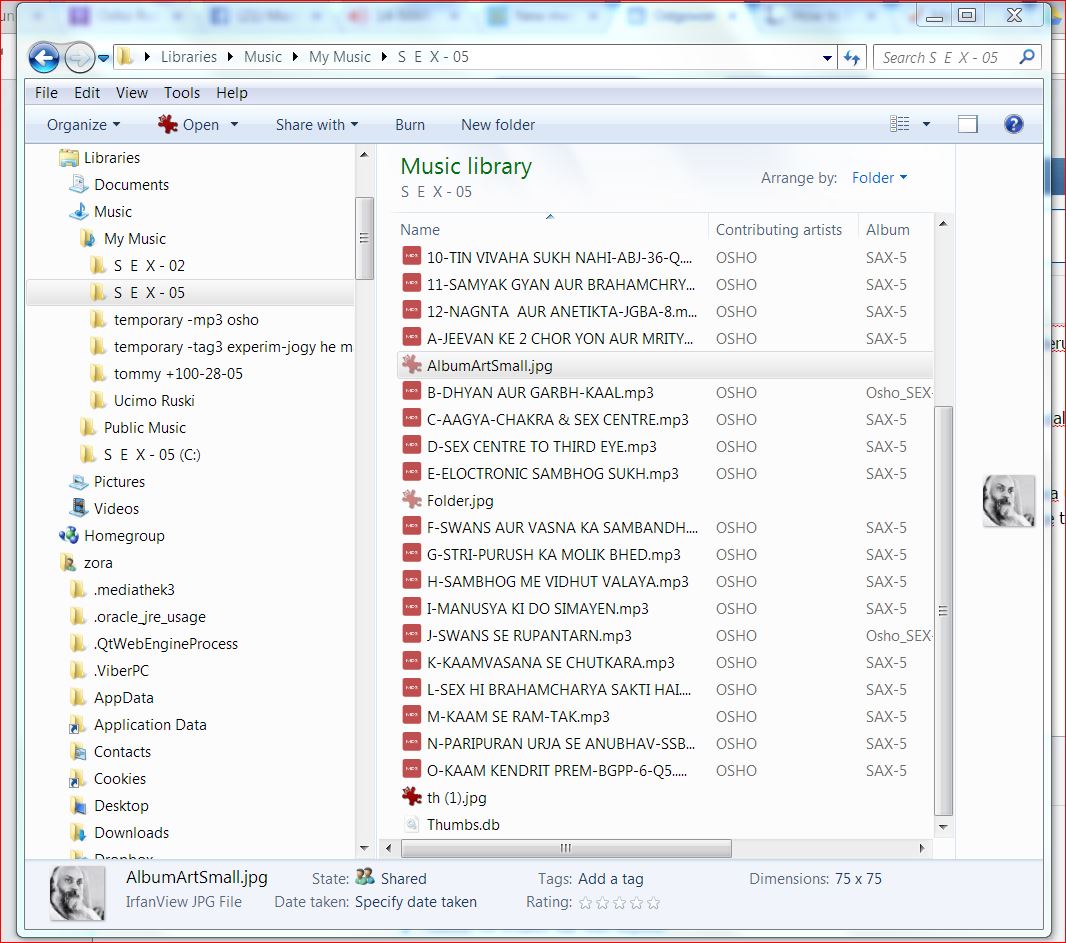The height and width of the screenshot is (943, 1066).
Task: Select the Thumbs.db file icon
Action: 411,825
